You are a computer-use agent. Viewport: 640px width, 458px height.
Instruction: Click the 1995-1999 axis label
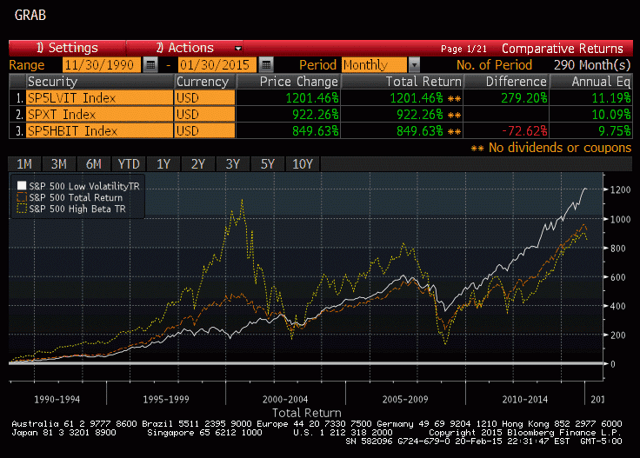166,399
